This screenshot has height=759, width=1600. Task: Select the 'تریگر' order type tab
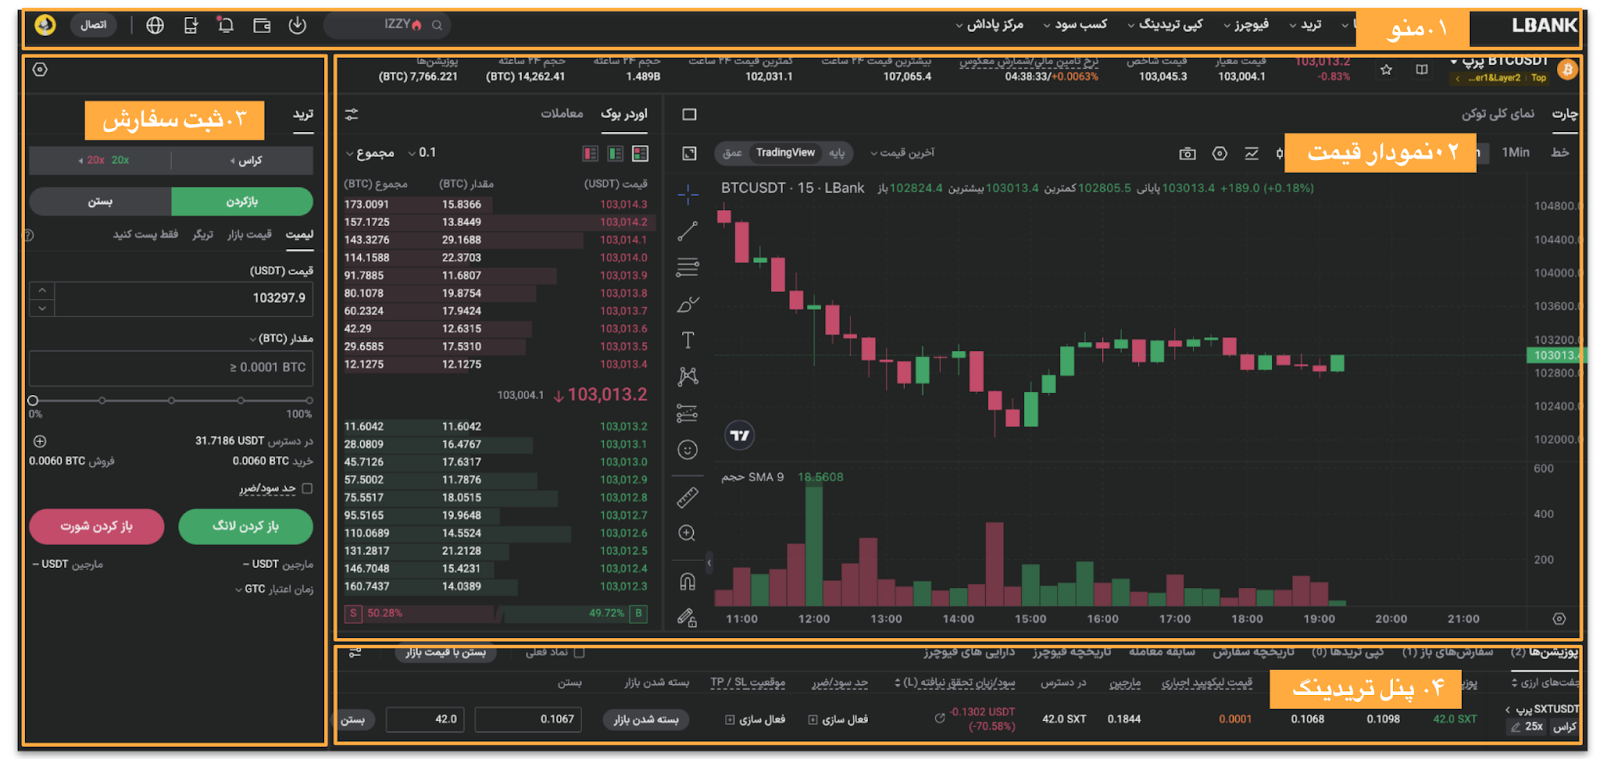[x=203, y=234]
